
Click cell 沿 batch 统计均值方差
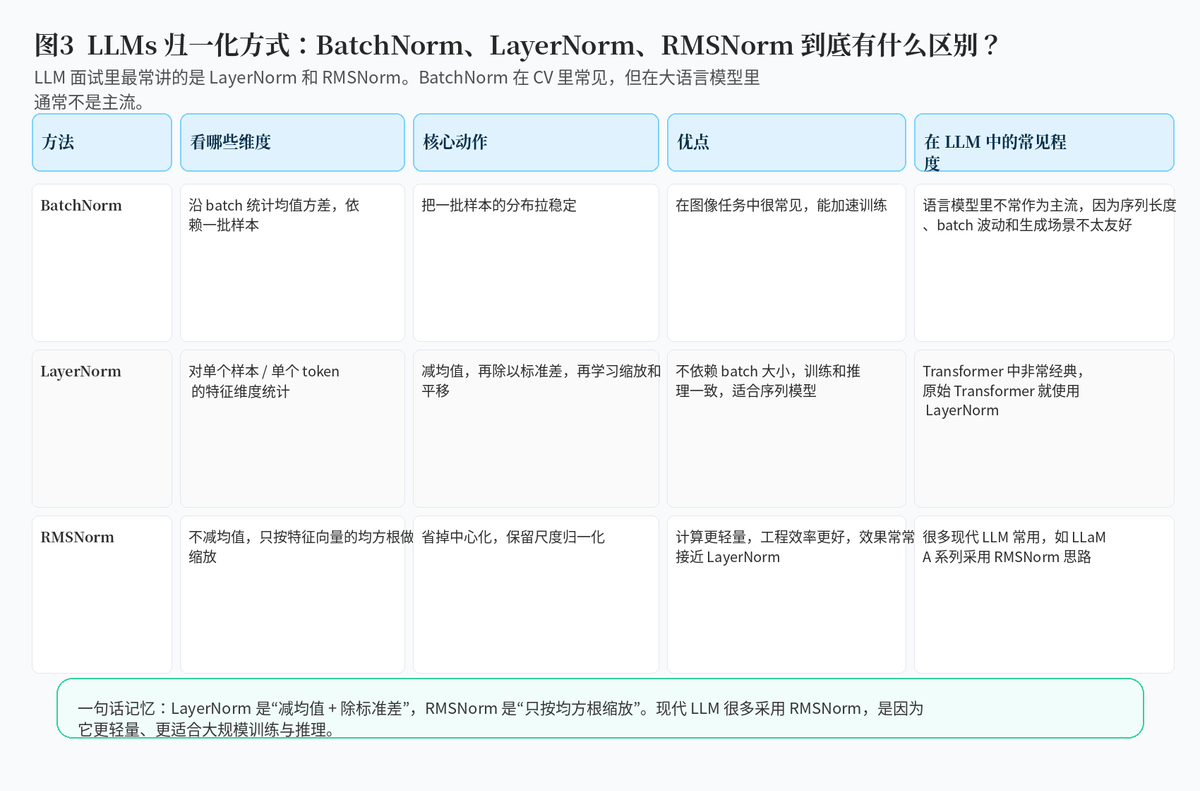click(x=292, y=263)
